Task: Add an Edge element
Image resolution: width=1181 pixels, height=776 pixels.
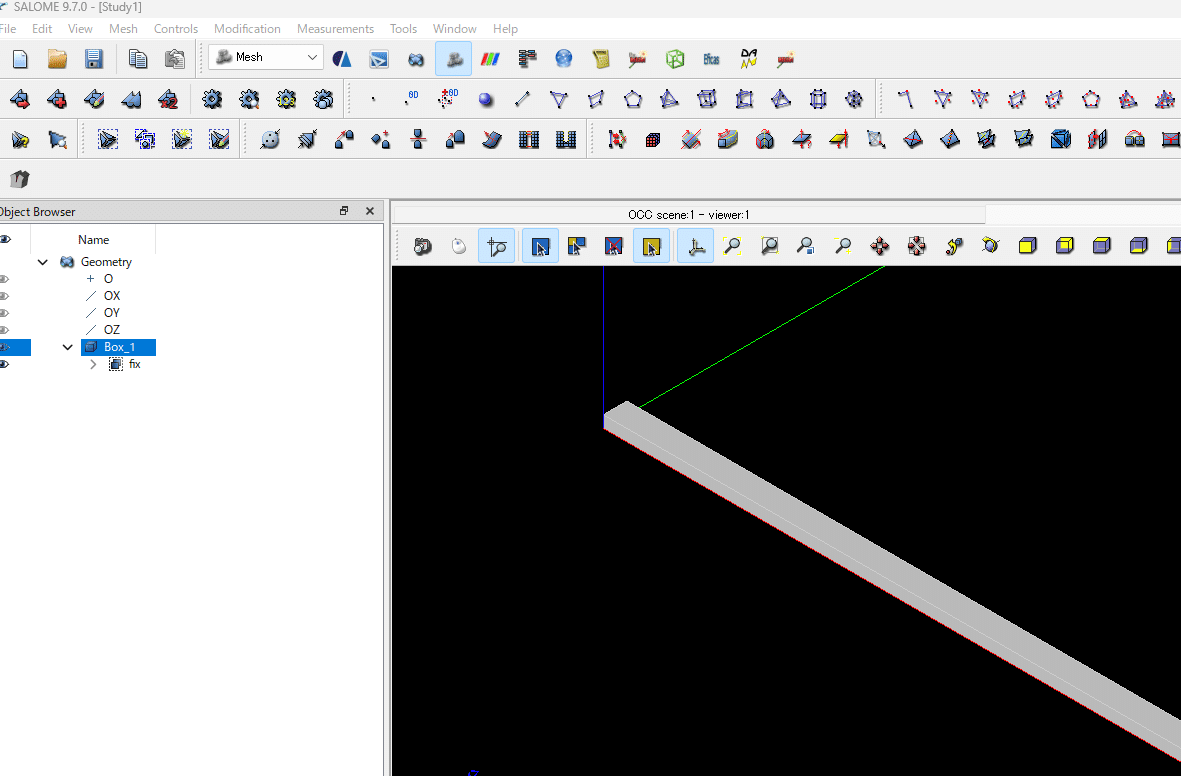Action: [x=522, y=99]
